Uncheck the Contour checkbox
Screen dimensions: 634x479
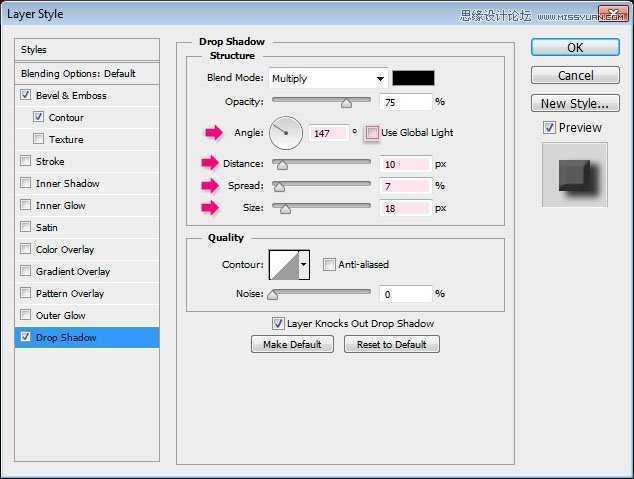[x=38, y=117]
